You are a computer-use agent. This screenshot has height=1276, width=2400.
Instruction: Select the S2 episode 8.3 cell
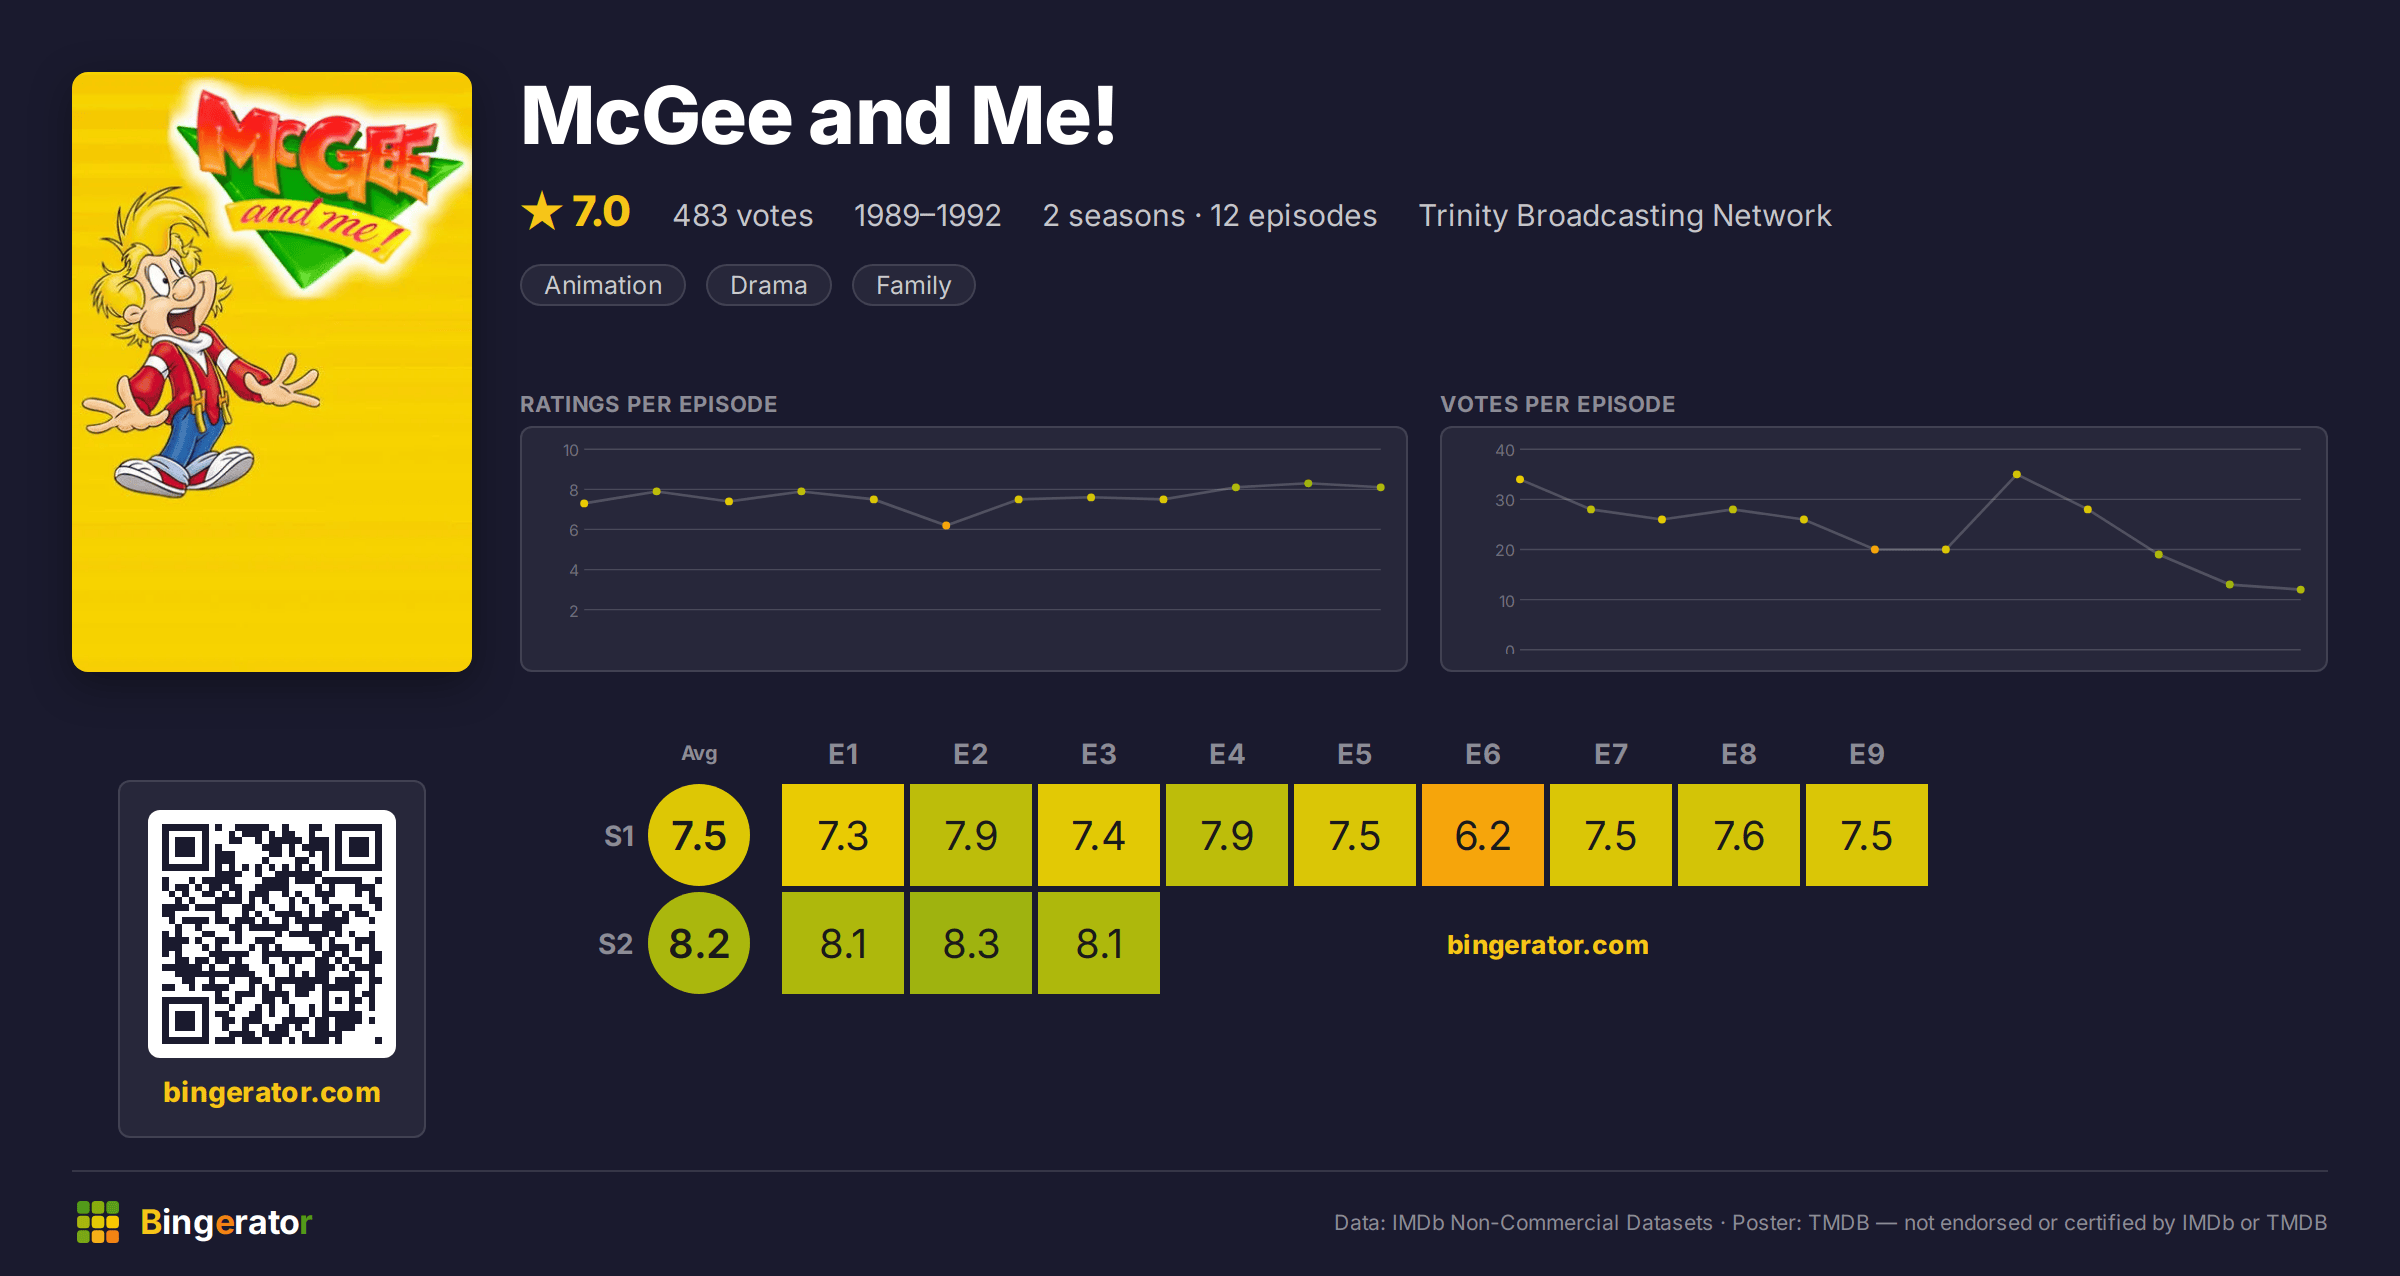click(971, 943)
